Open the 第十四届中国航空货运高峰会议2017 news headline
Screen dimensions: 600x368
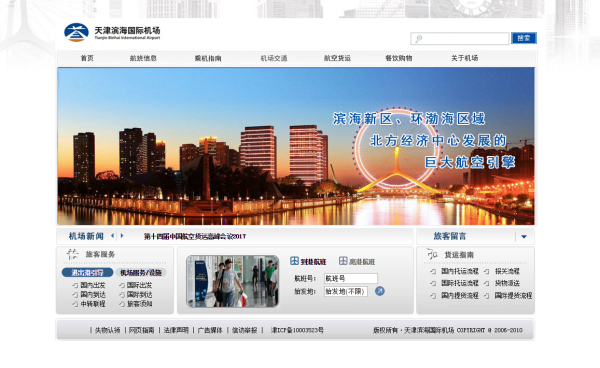[195, 236]
